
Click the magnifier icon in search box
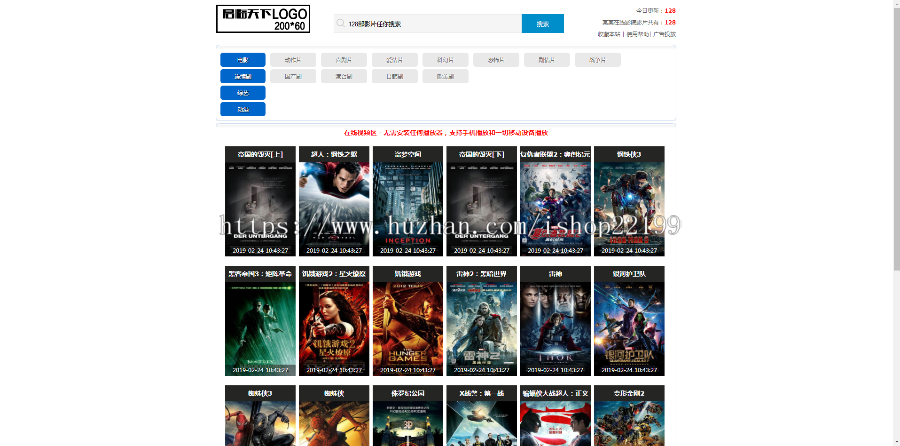pyautogui.click(x=340, y=24)
